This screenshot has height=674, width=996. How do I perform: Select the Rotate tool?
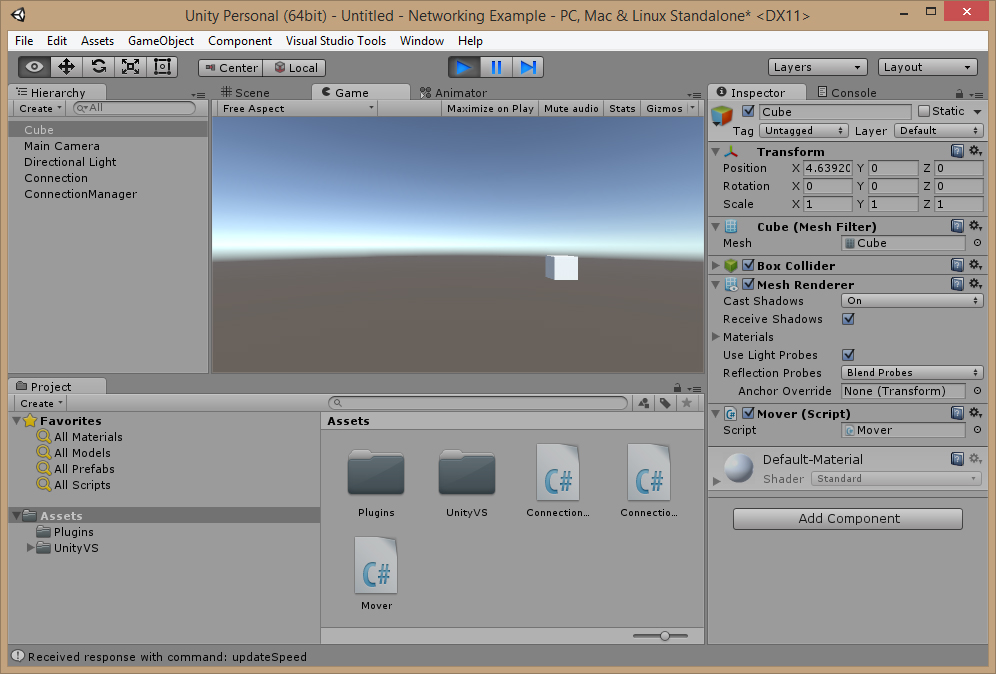[98, 67]
